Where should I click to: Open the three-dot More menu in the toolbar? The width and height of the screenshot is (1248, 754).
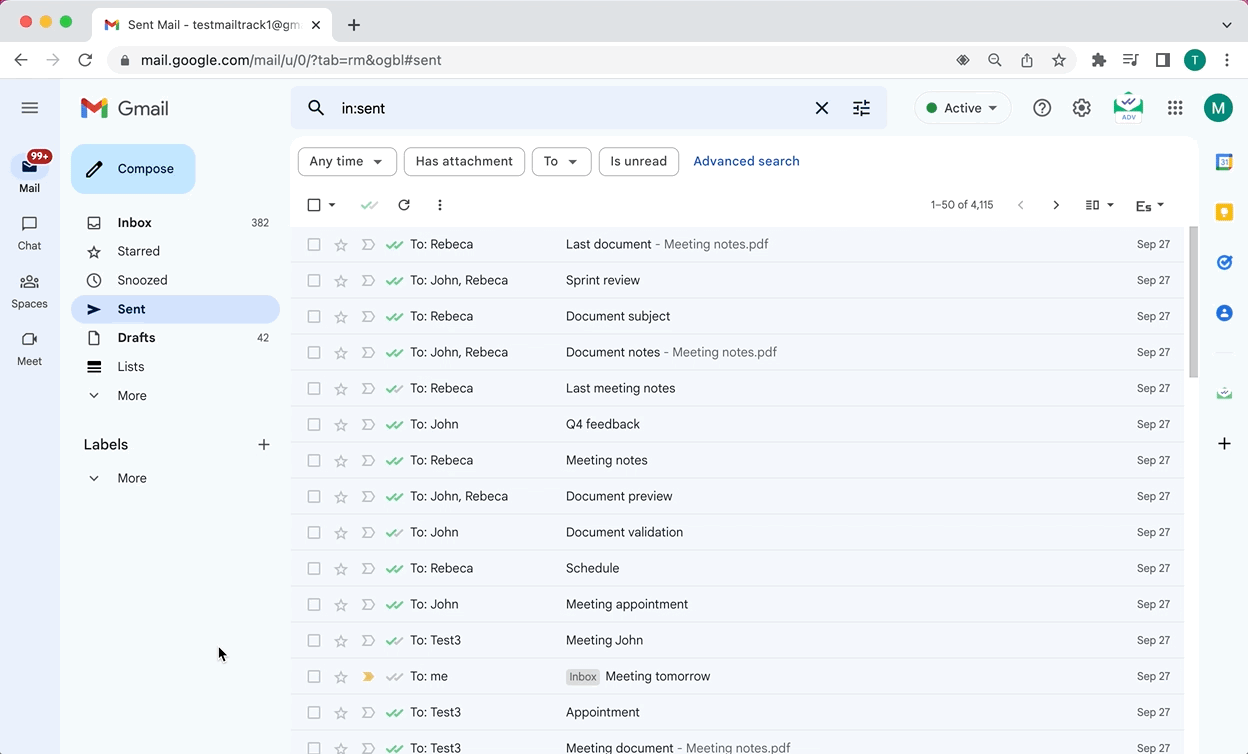[x=439, y=205]
